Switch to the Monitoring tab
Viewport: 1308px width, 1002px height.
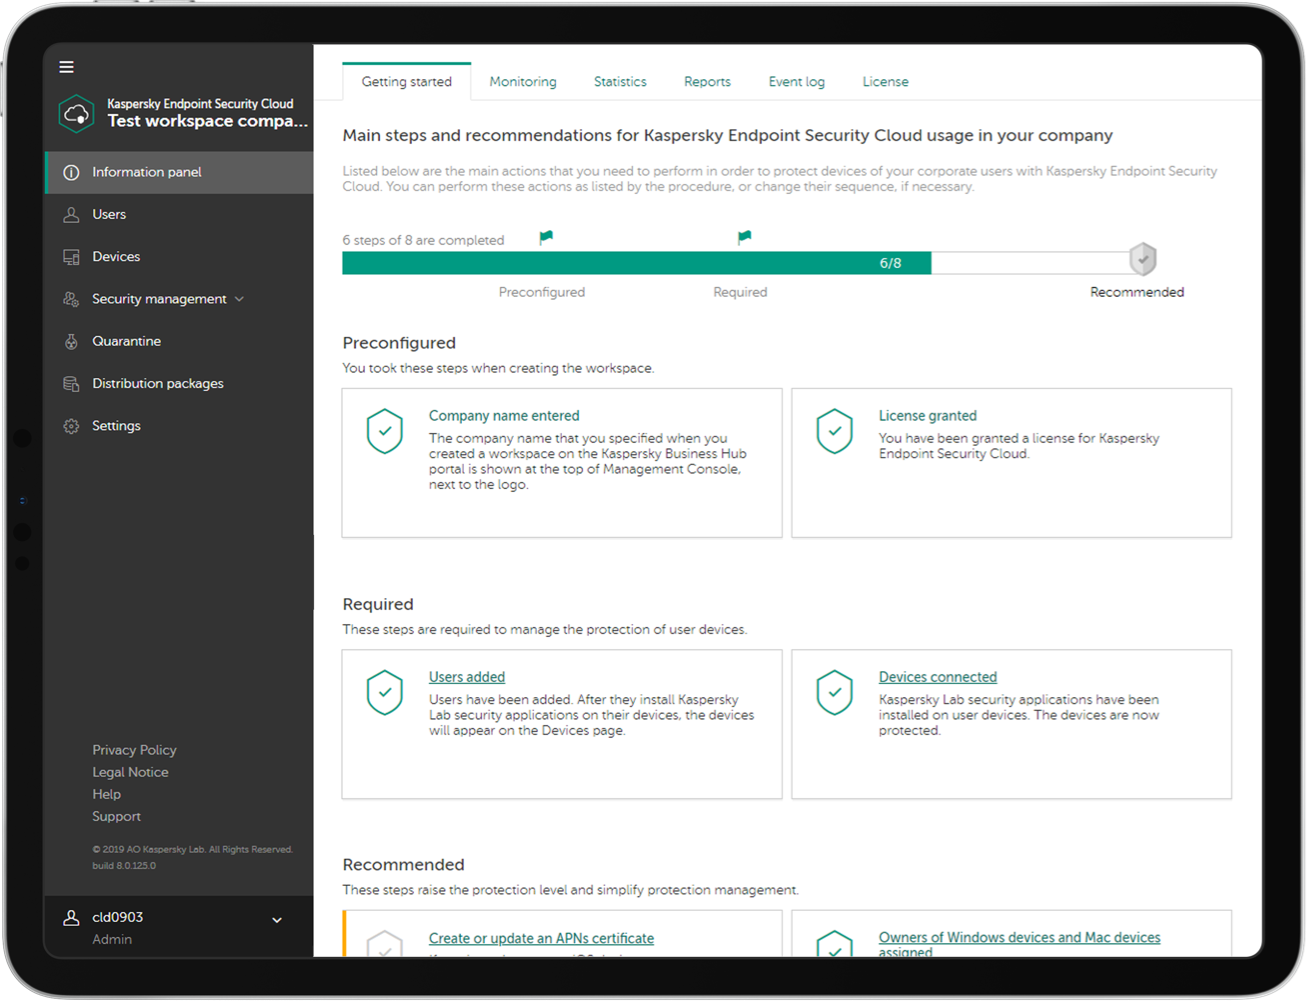tap(522, 82)
